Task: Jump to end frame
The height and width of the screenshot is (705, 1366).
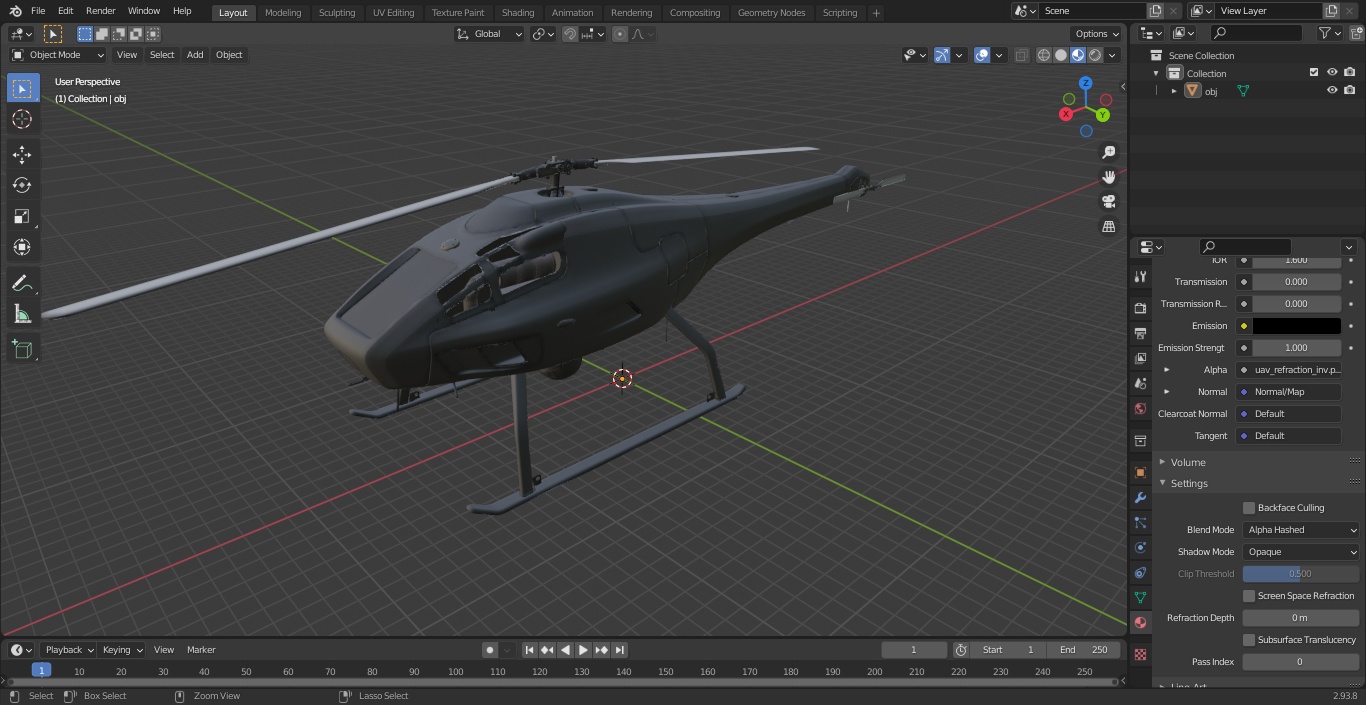Action: pyautogui.click(x=620, y=650)
